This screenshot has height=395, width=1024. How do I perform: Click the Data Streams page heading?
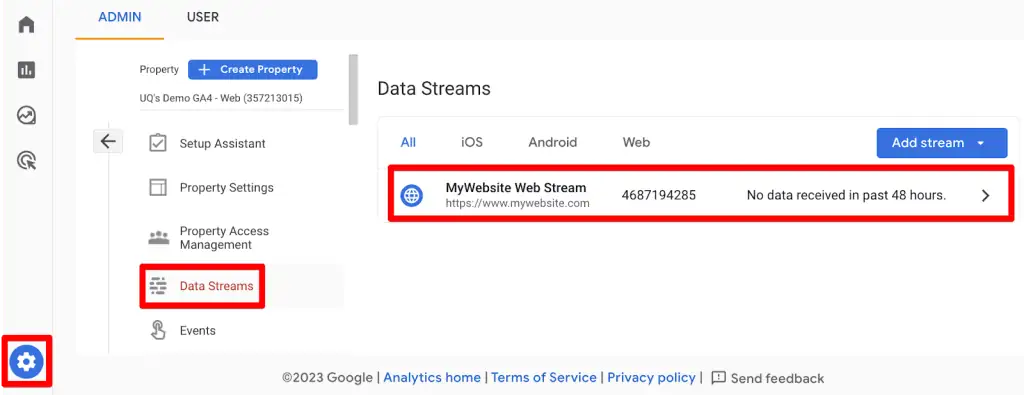click(x=434, y=89)
